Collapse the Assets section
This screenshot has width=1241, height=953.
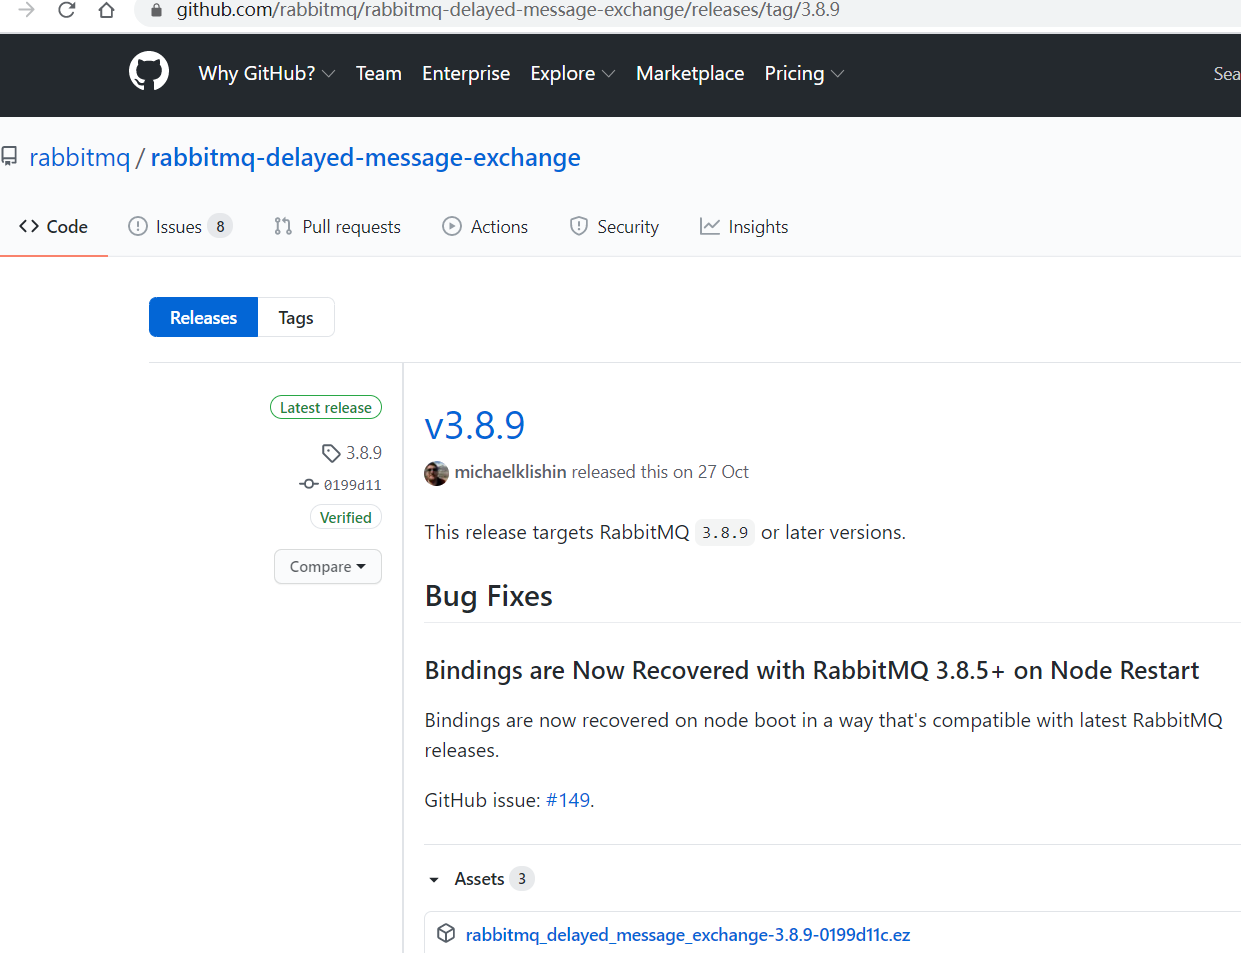click(x=434, y=880)
